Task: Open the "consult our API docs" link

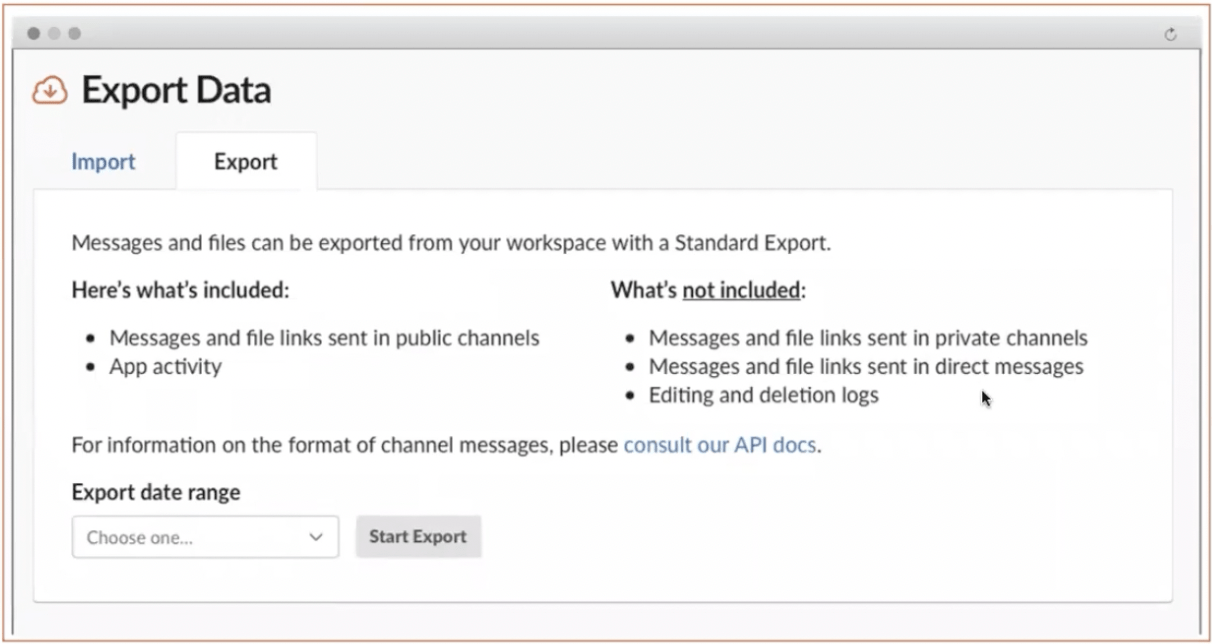Action: click(x=719, y=446)
